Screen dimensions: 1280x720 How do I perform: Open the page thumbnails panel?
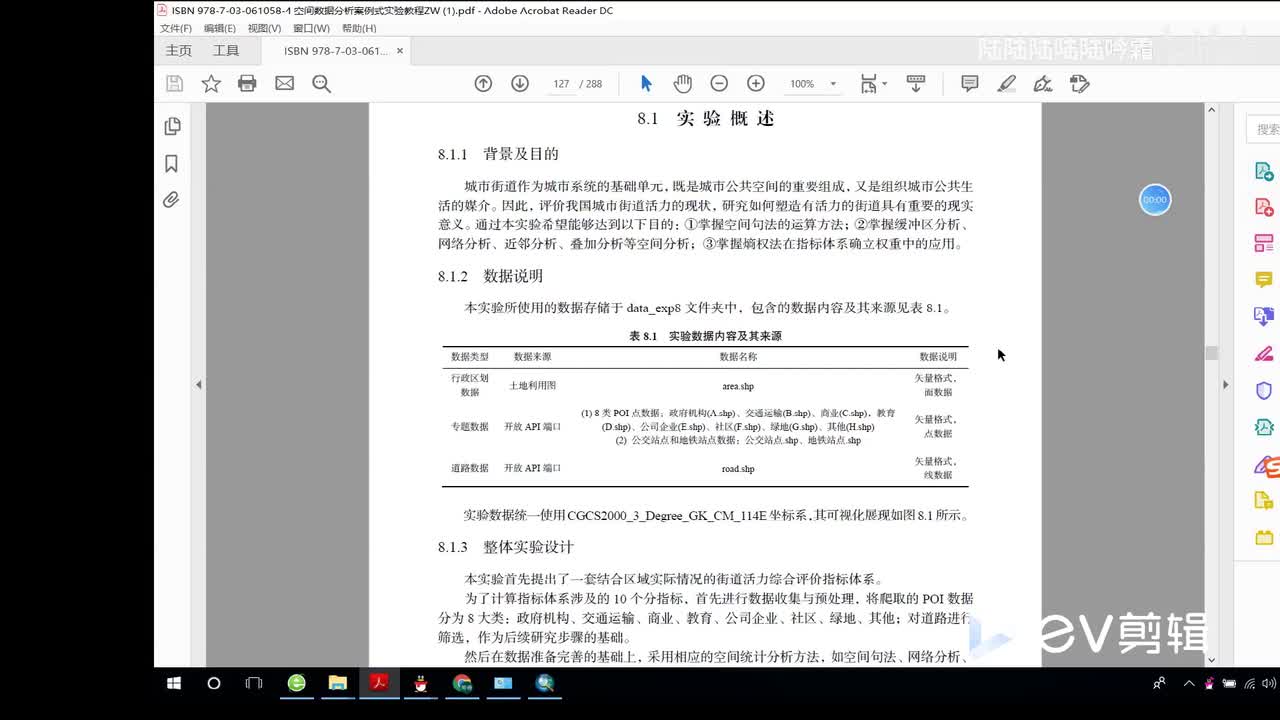(172, 126)
